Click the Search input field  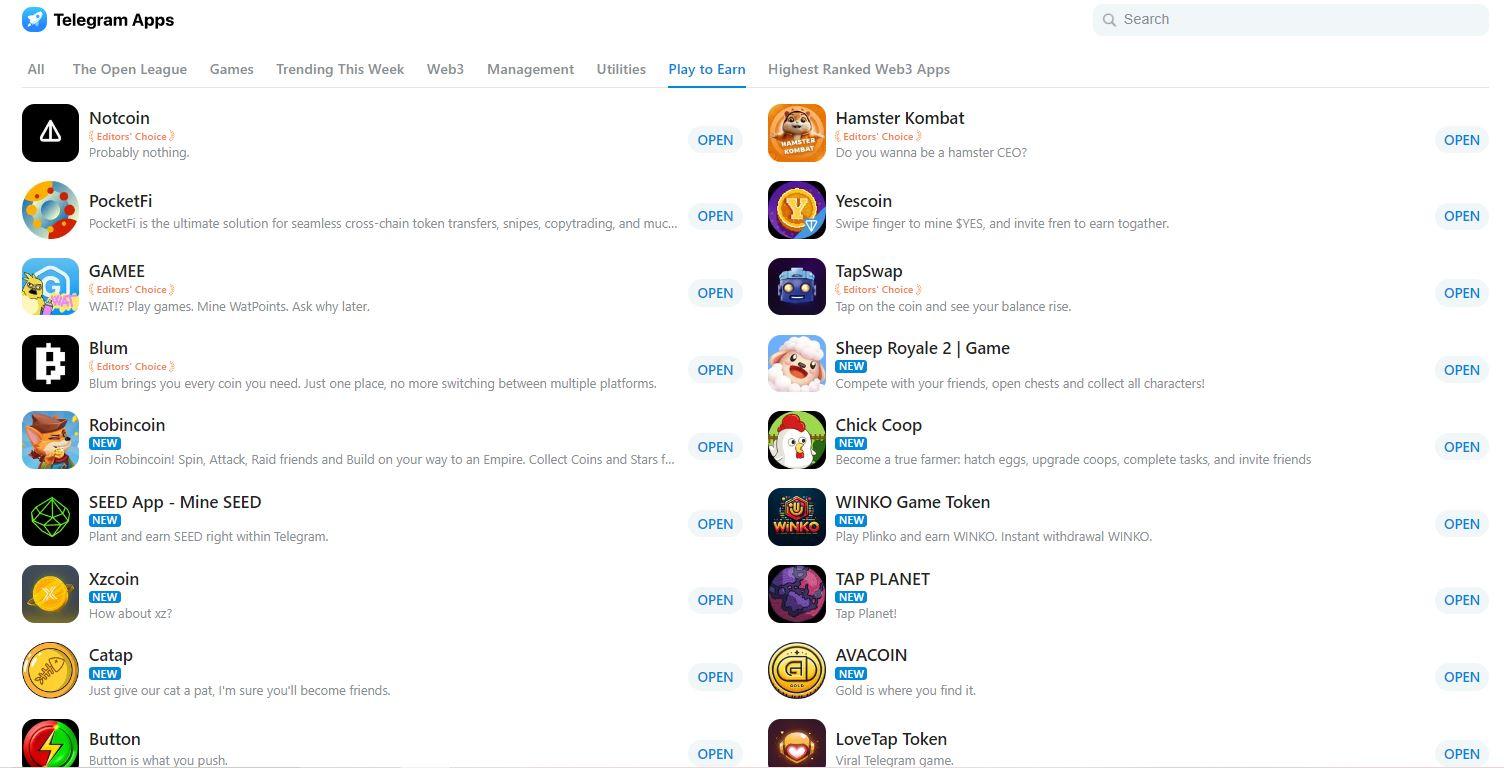click(1291, 19)
